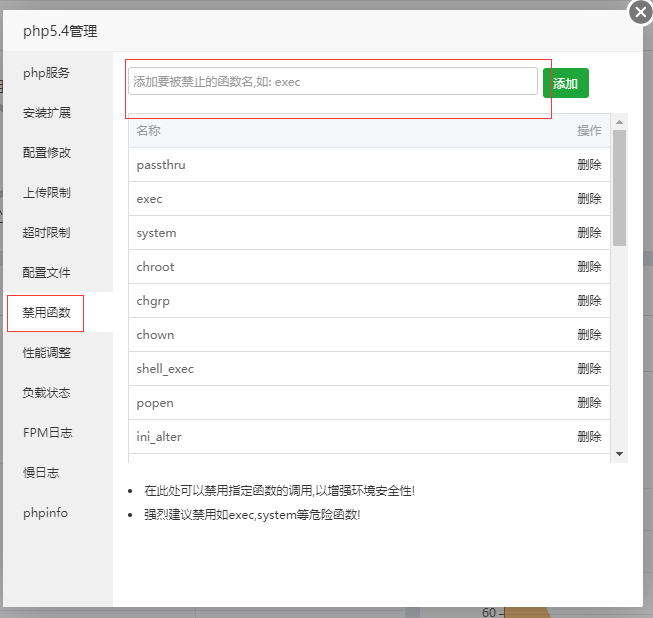The image size is (653, 618).
Task: Open 性能调整 settings
Action: tap(47, 353)
